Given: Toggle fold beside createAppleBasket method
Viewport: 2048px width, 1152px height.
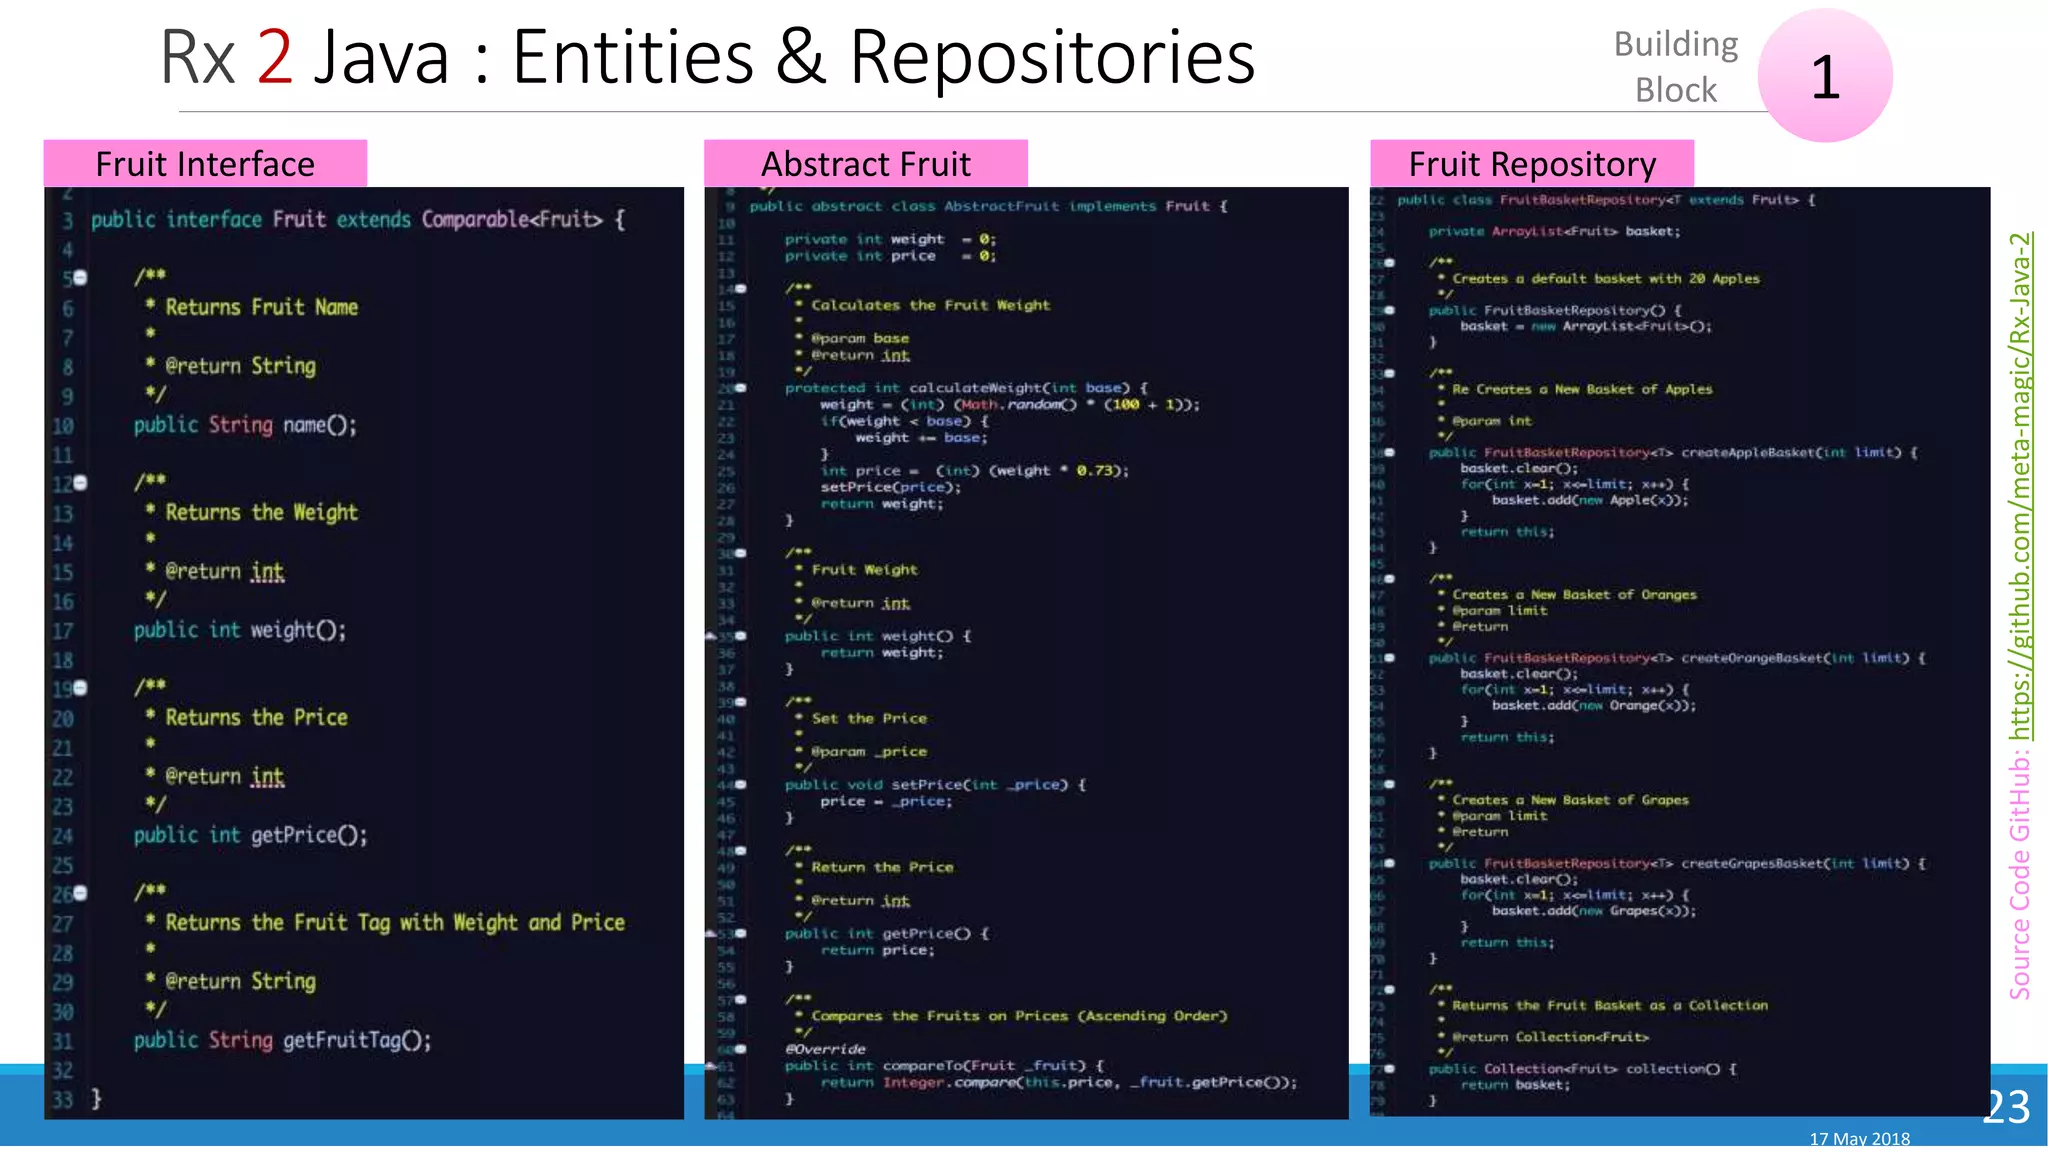Looking at the screenshot, I should pos(1390,453).
